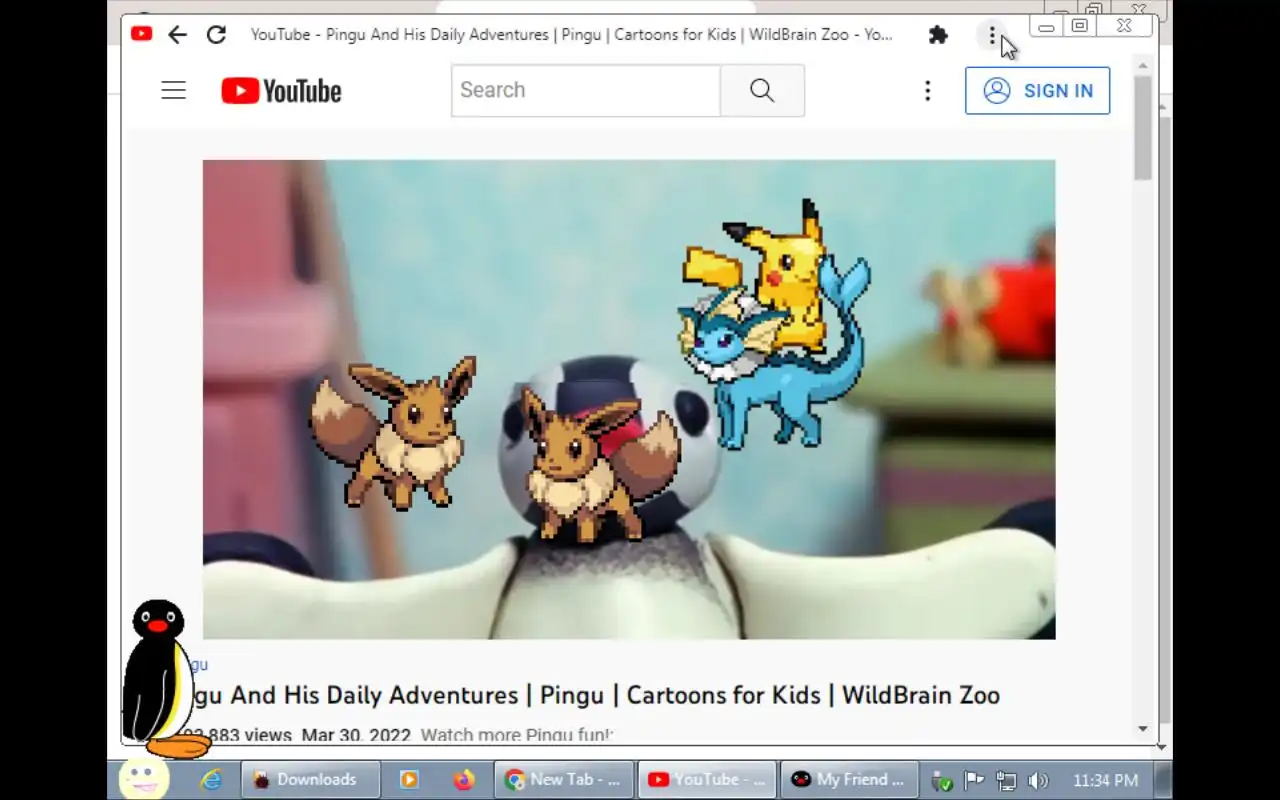The width and height of the screenshot is (1280, 800).
Task: Open YouTube settings three-dot menu
Action: 928,91
